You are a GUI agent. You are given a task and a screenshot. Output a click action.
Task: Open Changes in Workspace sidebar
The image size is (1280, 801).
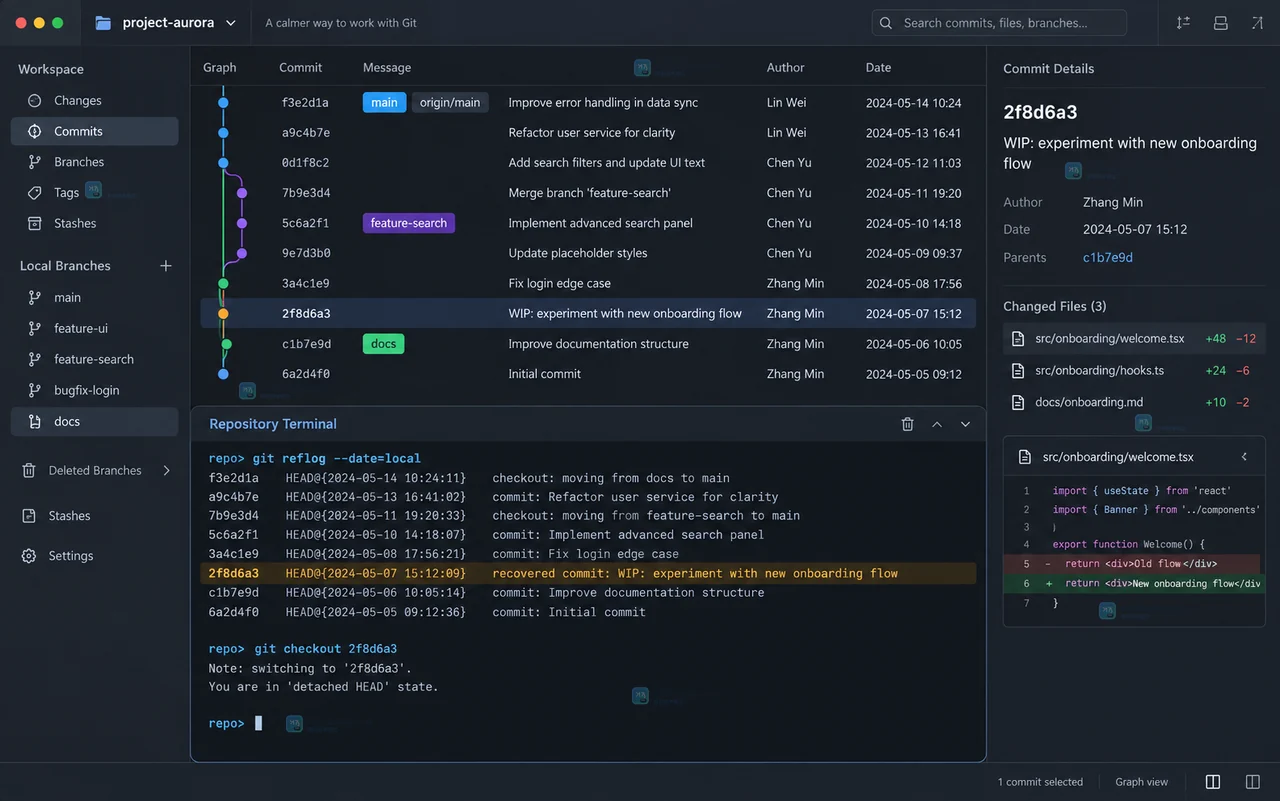point(95,100)
